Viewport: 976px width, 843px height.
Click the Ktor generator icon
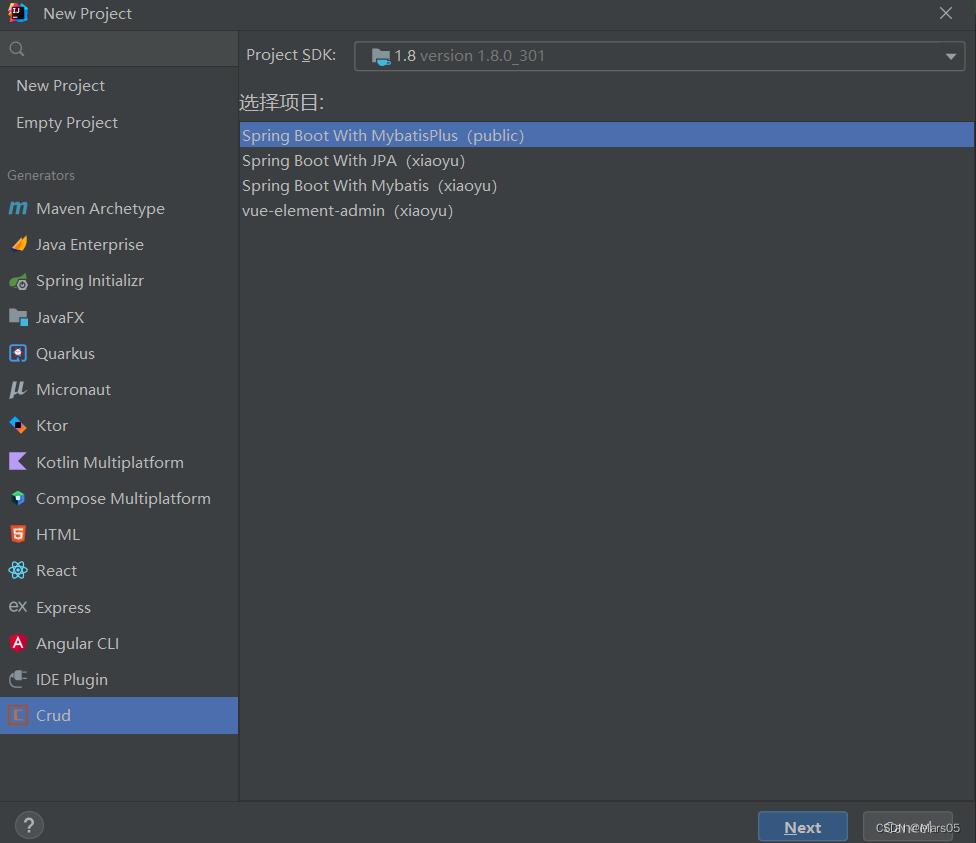18,425
